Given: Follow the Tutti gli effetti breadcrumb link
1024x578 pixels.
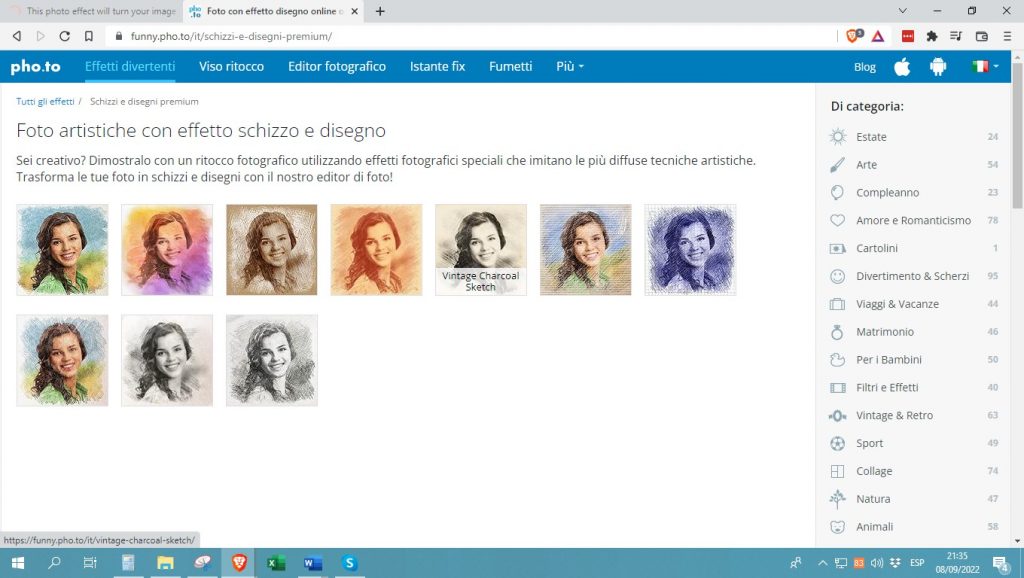Looking at the screenshot, I should [x=44, y=101].
